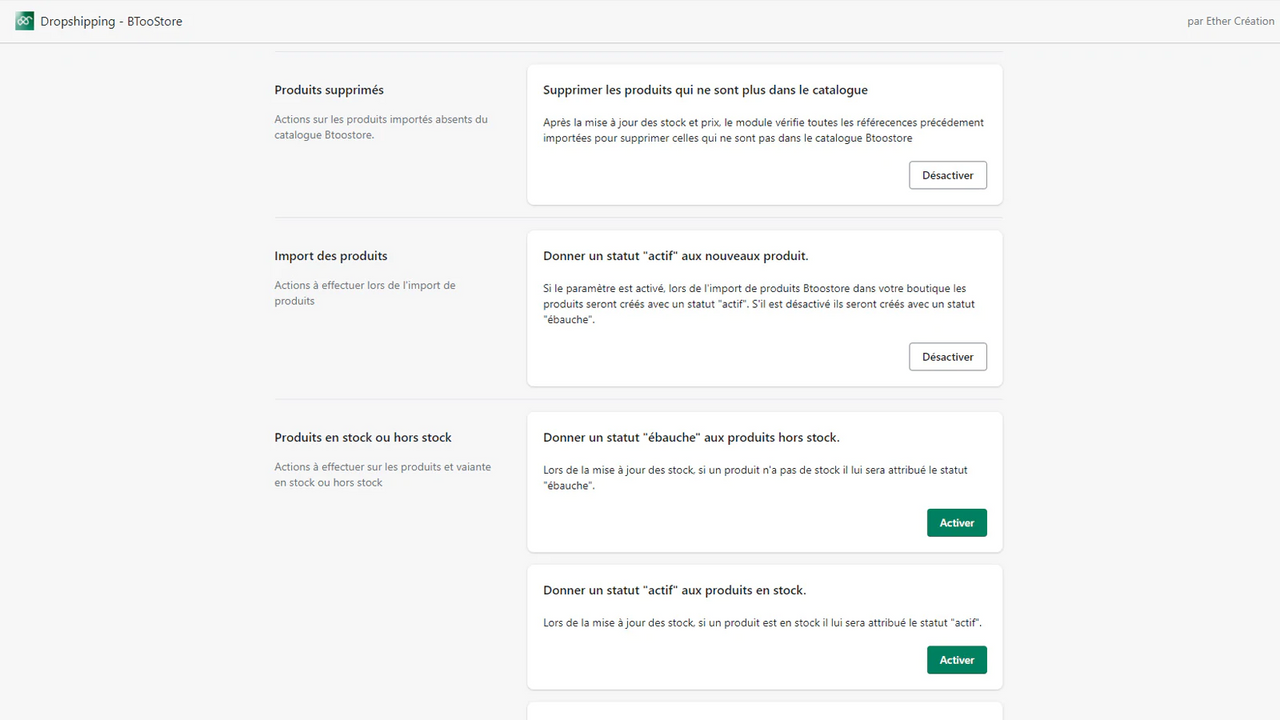1280x720 pixels.
Task: Click heading about giving new products "actif" status
Action: click(676, 255)
